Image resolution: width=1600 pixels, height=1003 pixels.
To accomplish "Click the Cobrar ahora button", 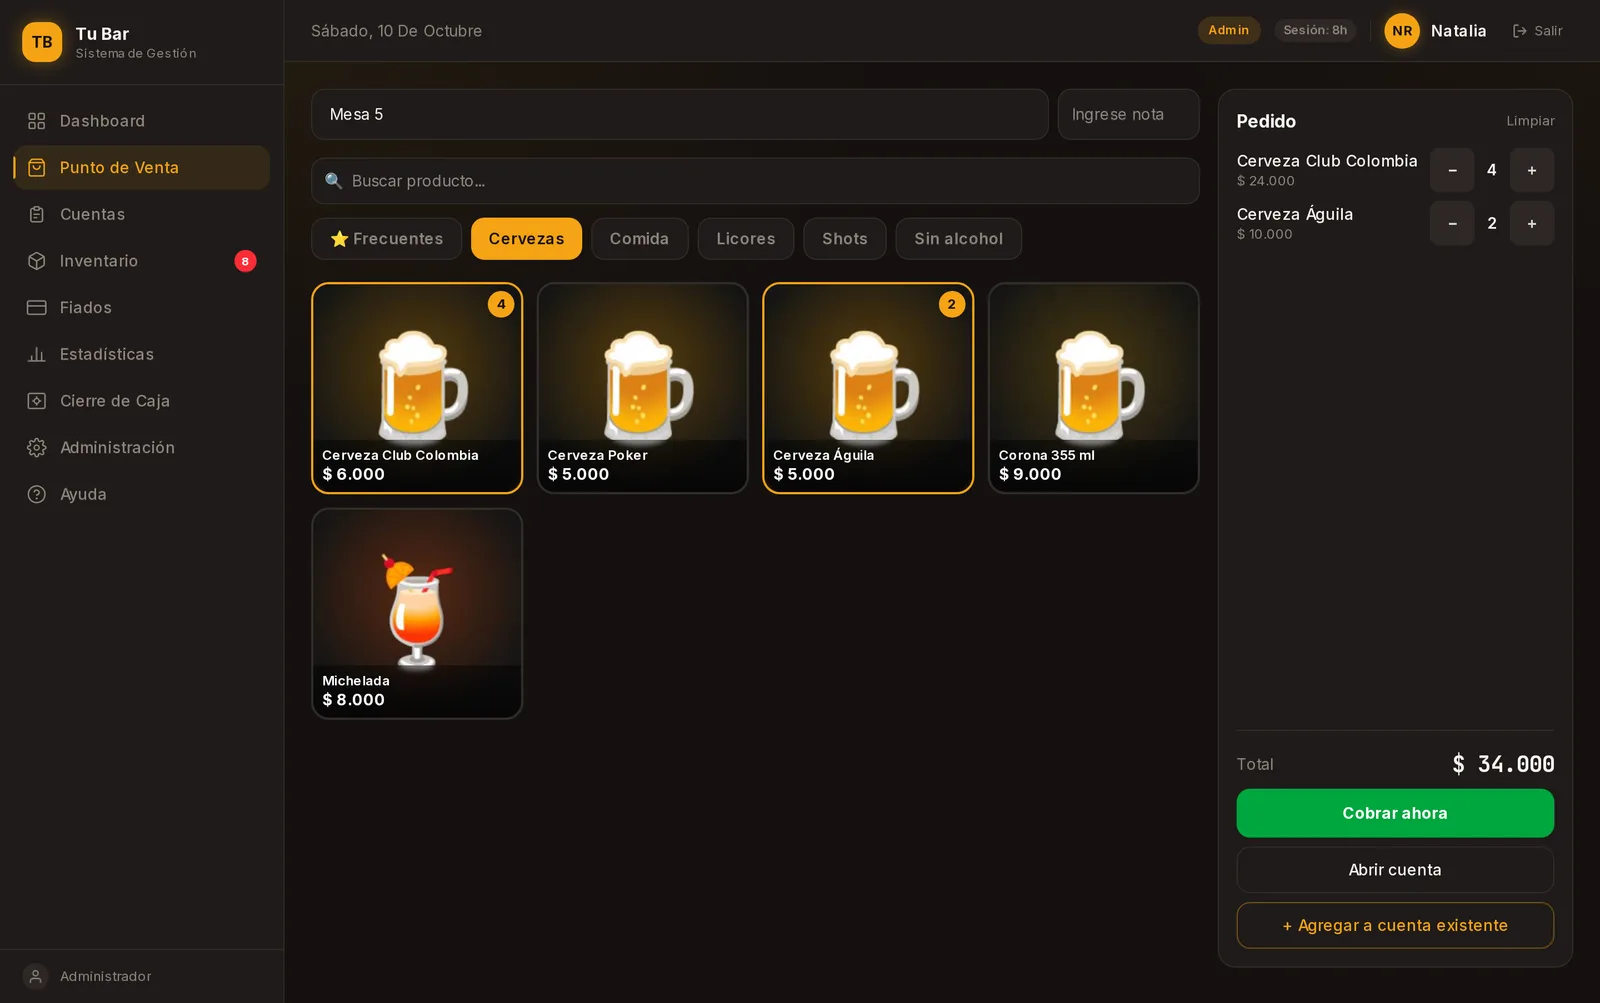I will (1395, 813).
